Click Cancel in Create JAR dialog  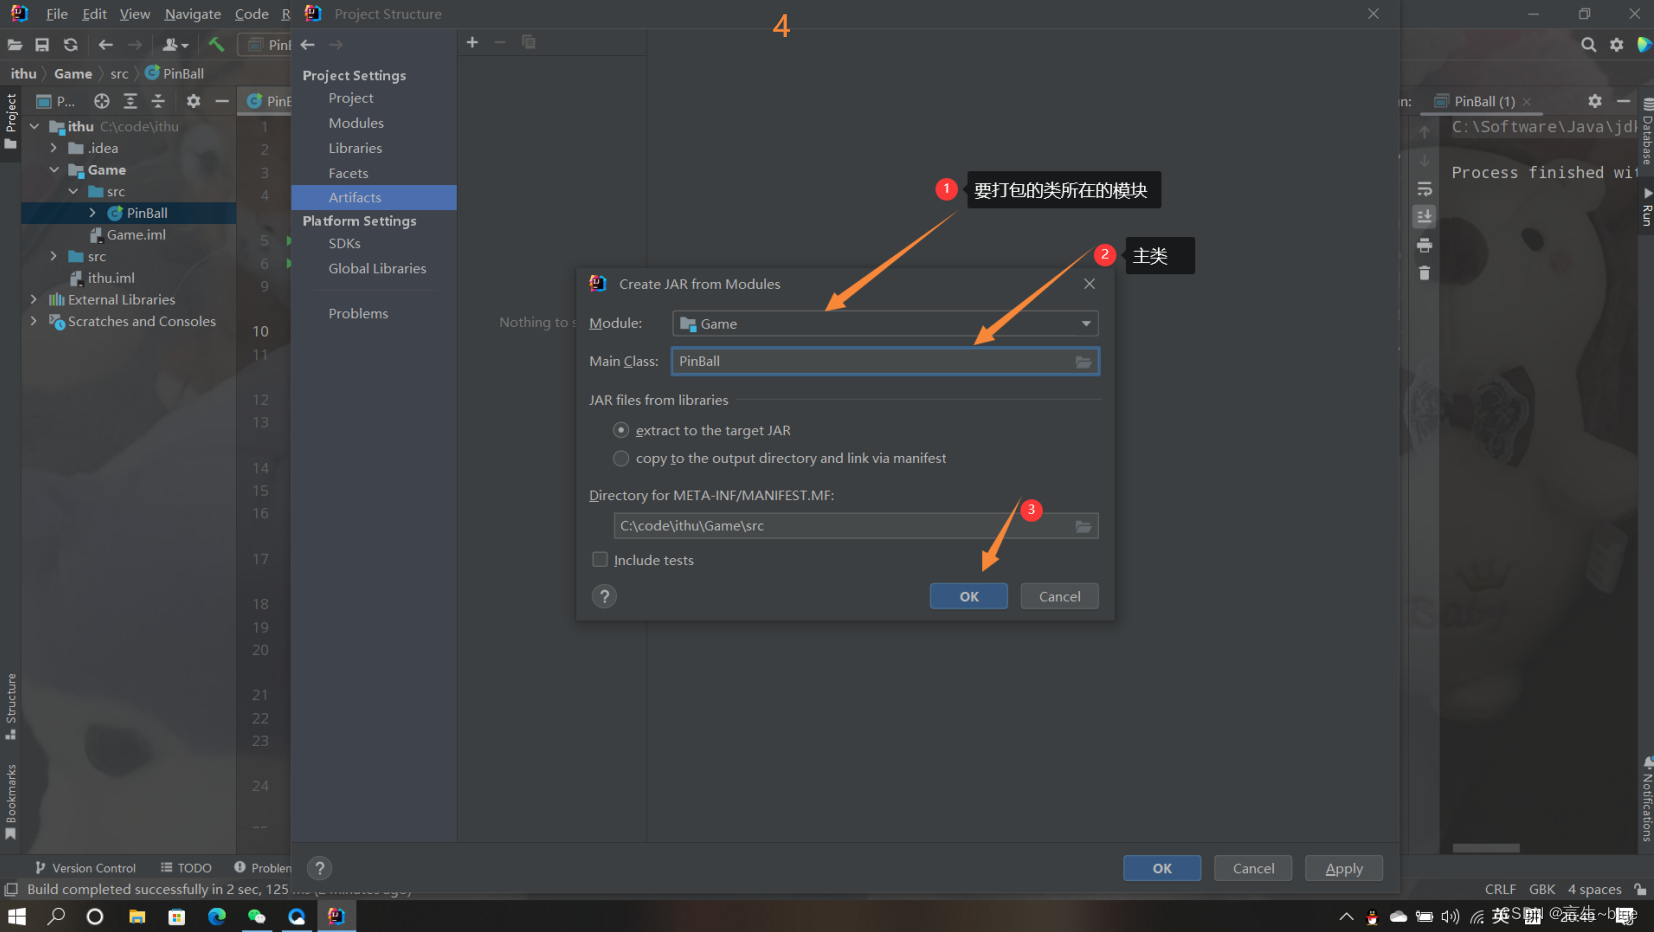pos(1059,597)
